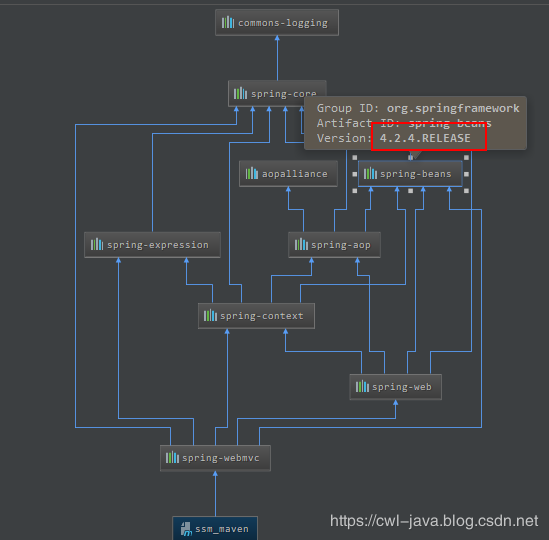
Task: Click the spring-web library icon
Action: pos(362,387)
